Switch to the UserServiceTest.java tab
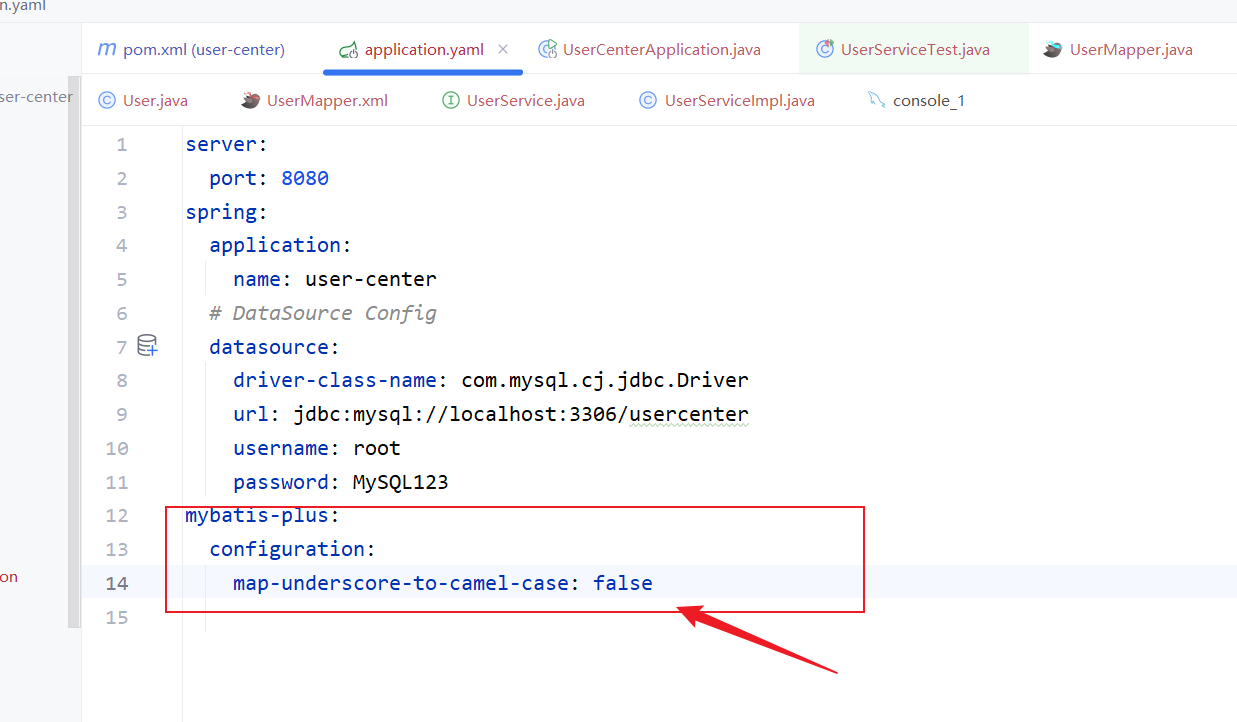This screenshot has width=1237, height=722. coord(915,49)
